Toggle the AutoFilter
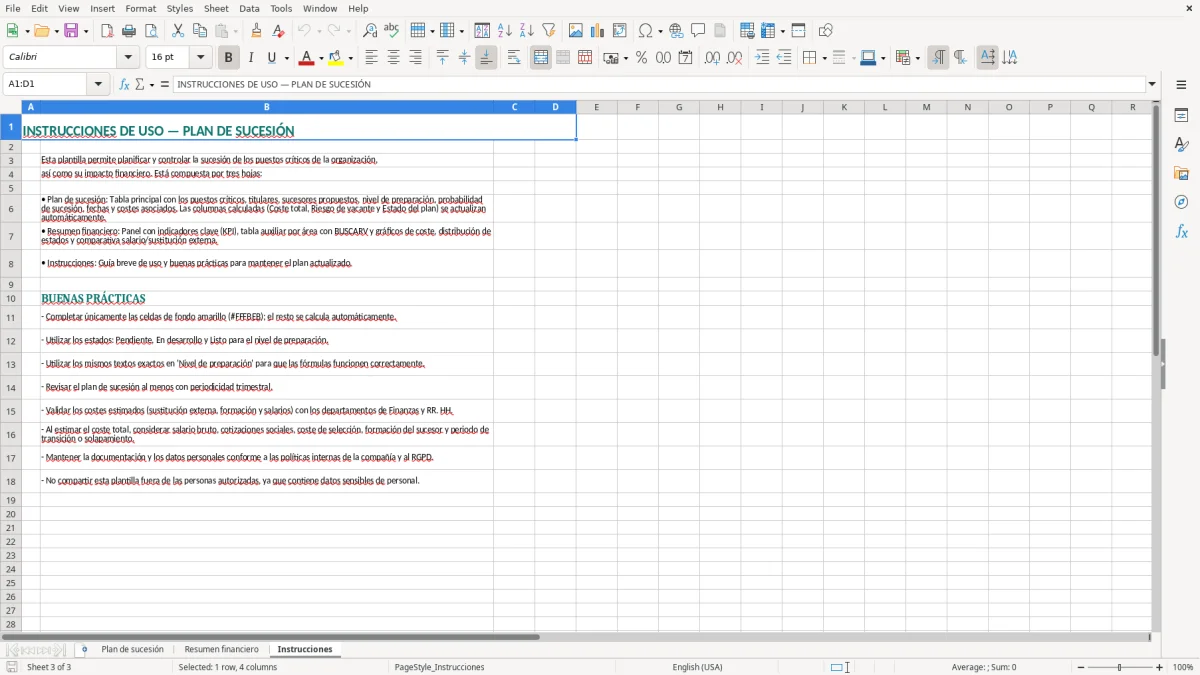The width and height of the screenshot is (1200, 675). (549, 31)
